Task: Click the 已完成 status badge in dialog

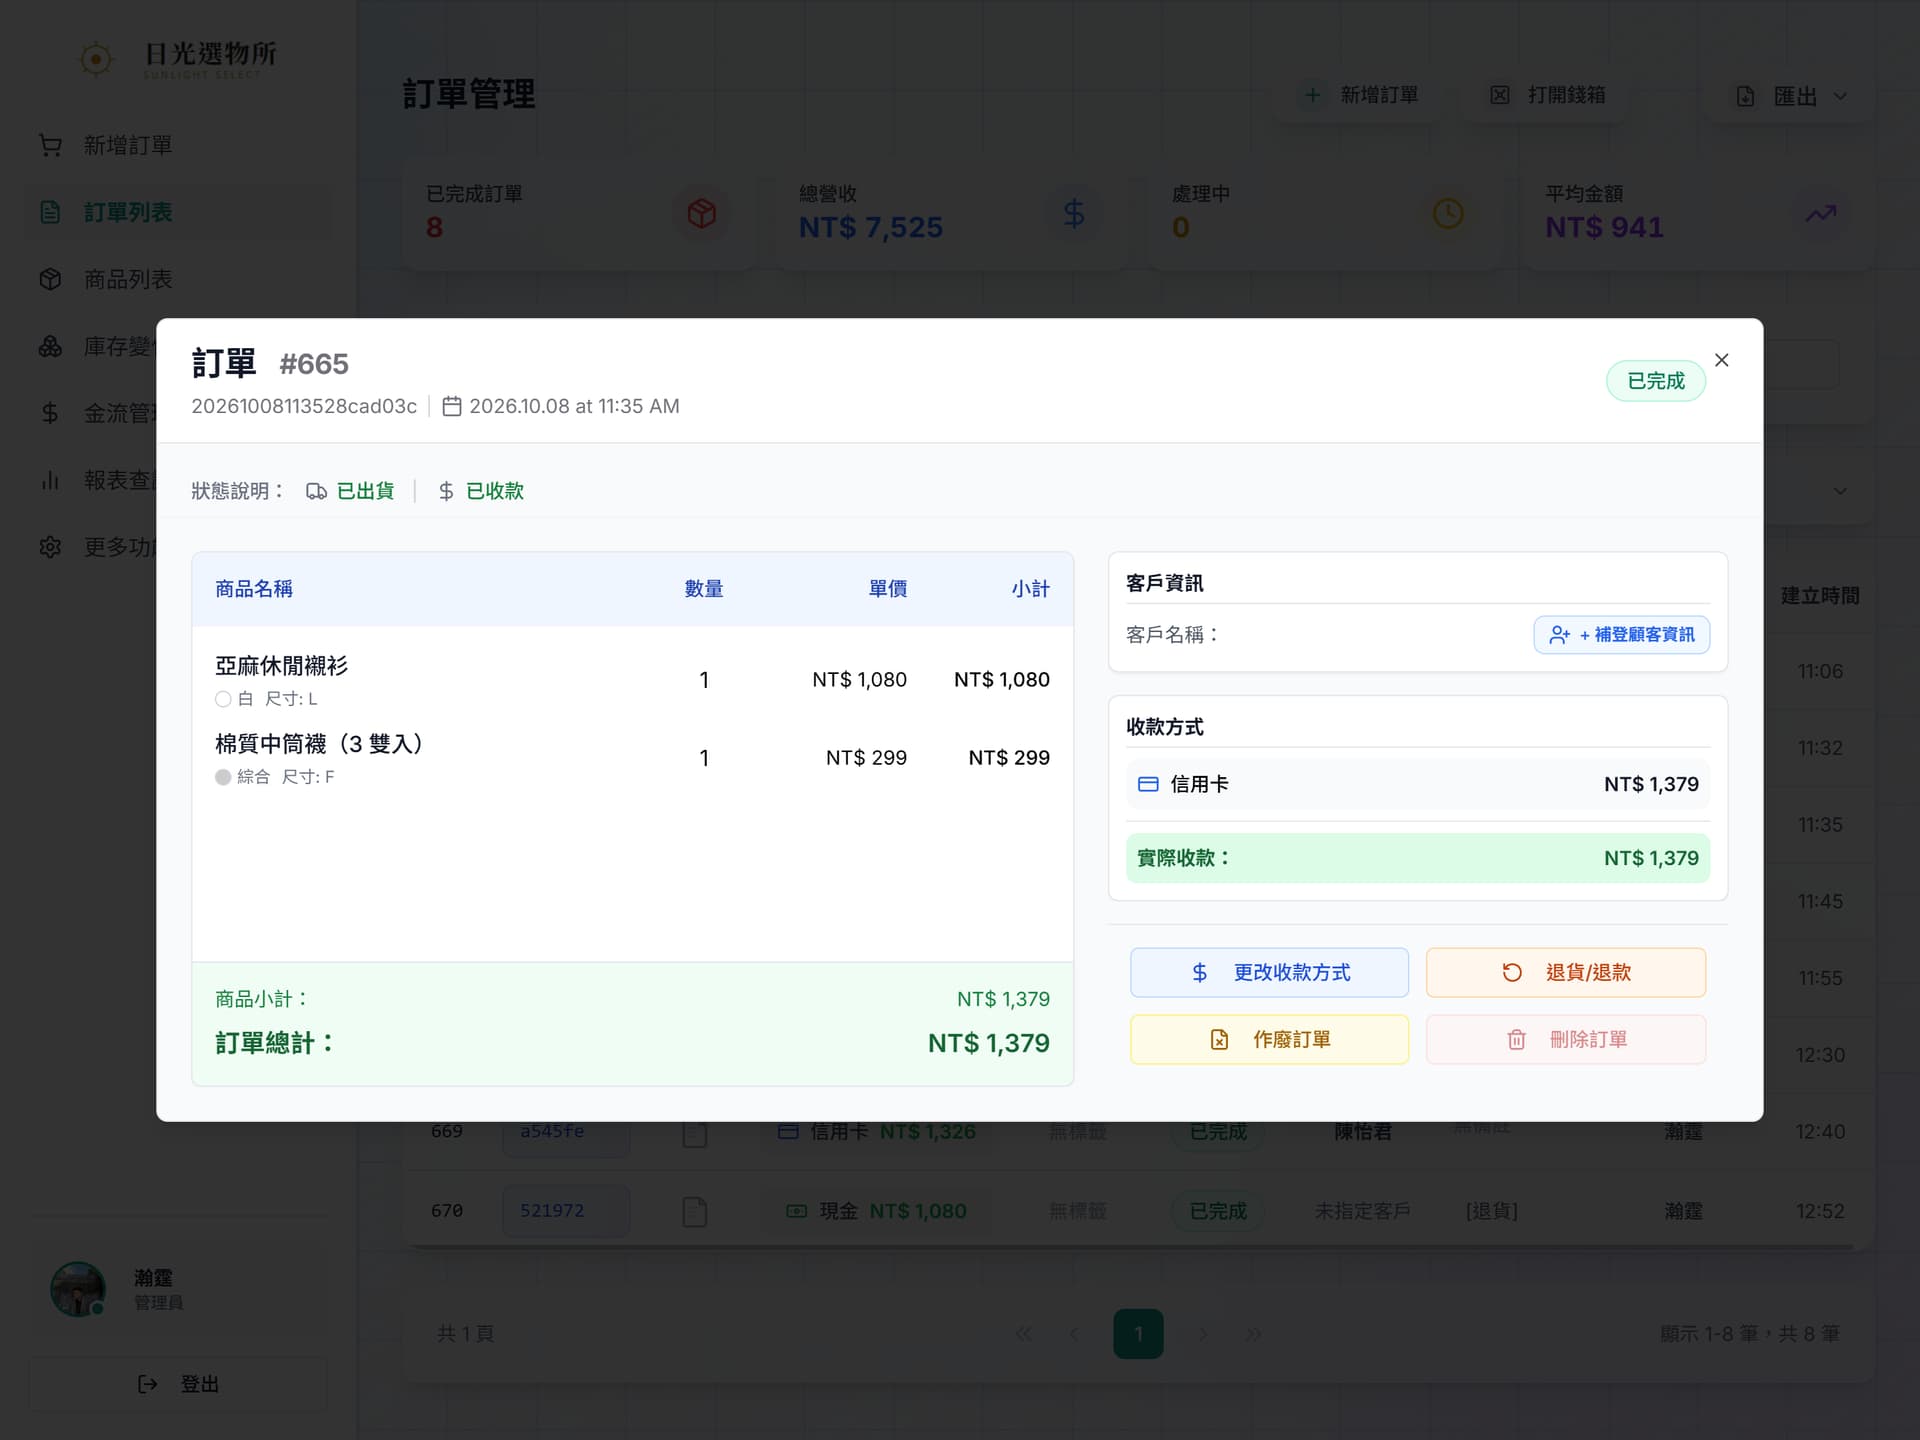Action: (1655, 381)
